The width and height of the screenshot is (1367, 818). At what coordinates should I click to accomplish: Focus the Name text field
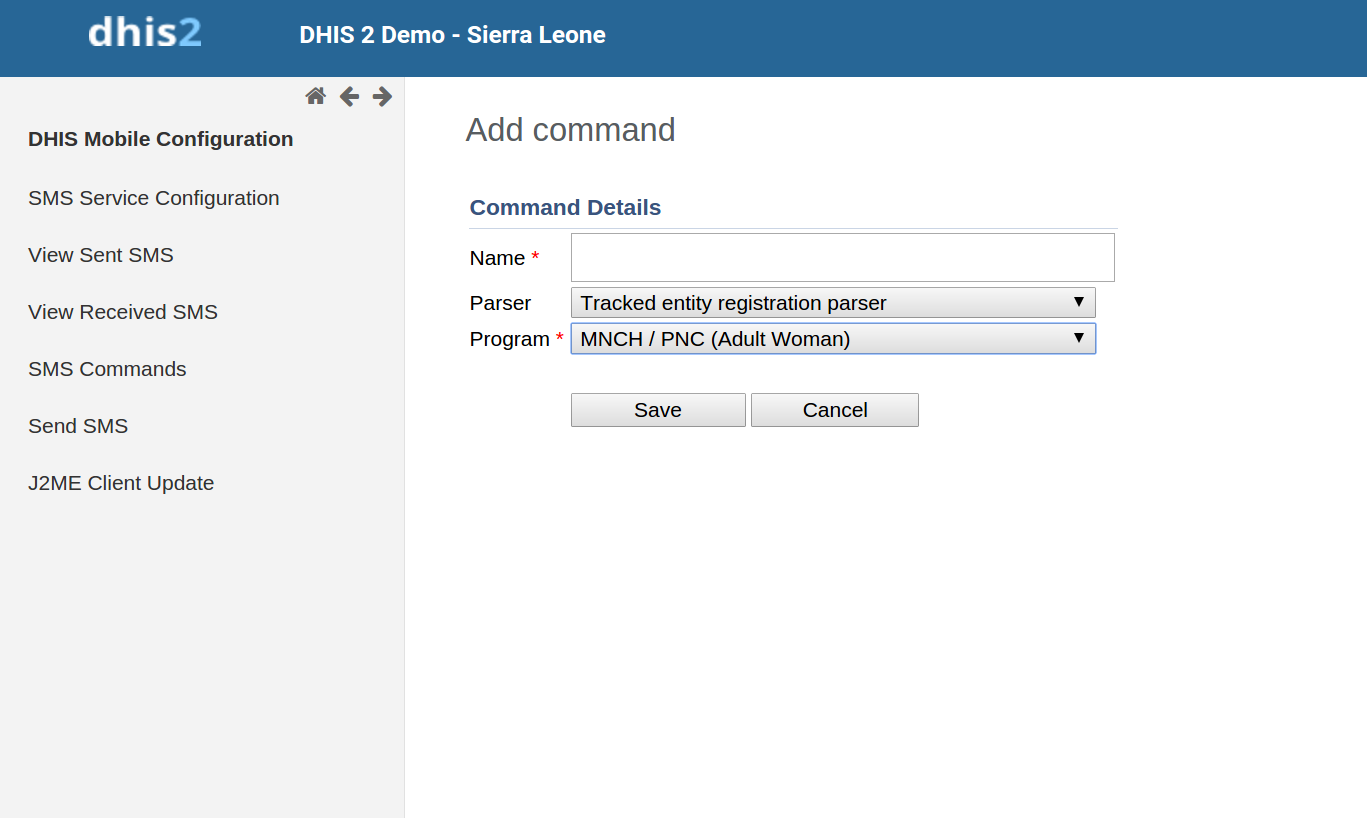pos(842,258)
